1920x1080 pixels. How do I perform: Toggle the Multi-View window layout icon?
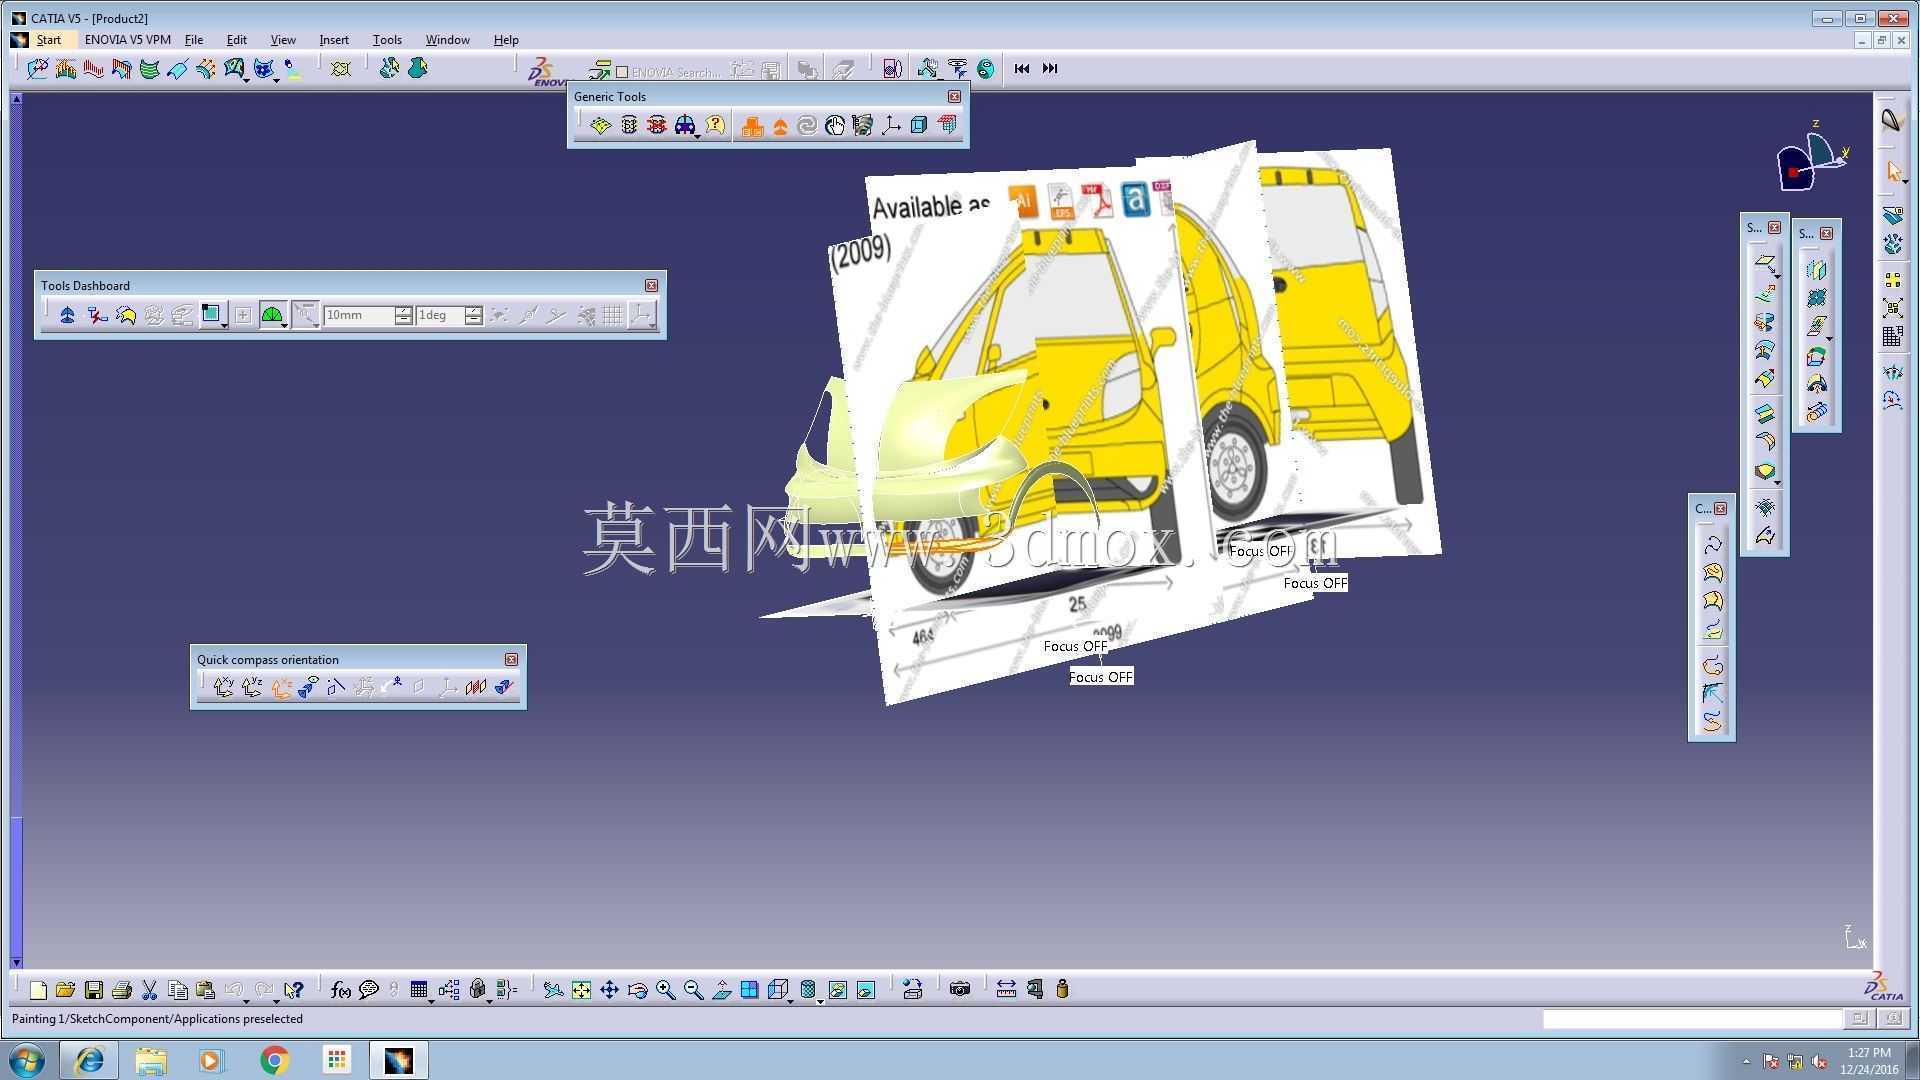pyautogui.click(x=749, y=990)
